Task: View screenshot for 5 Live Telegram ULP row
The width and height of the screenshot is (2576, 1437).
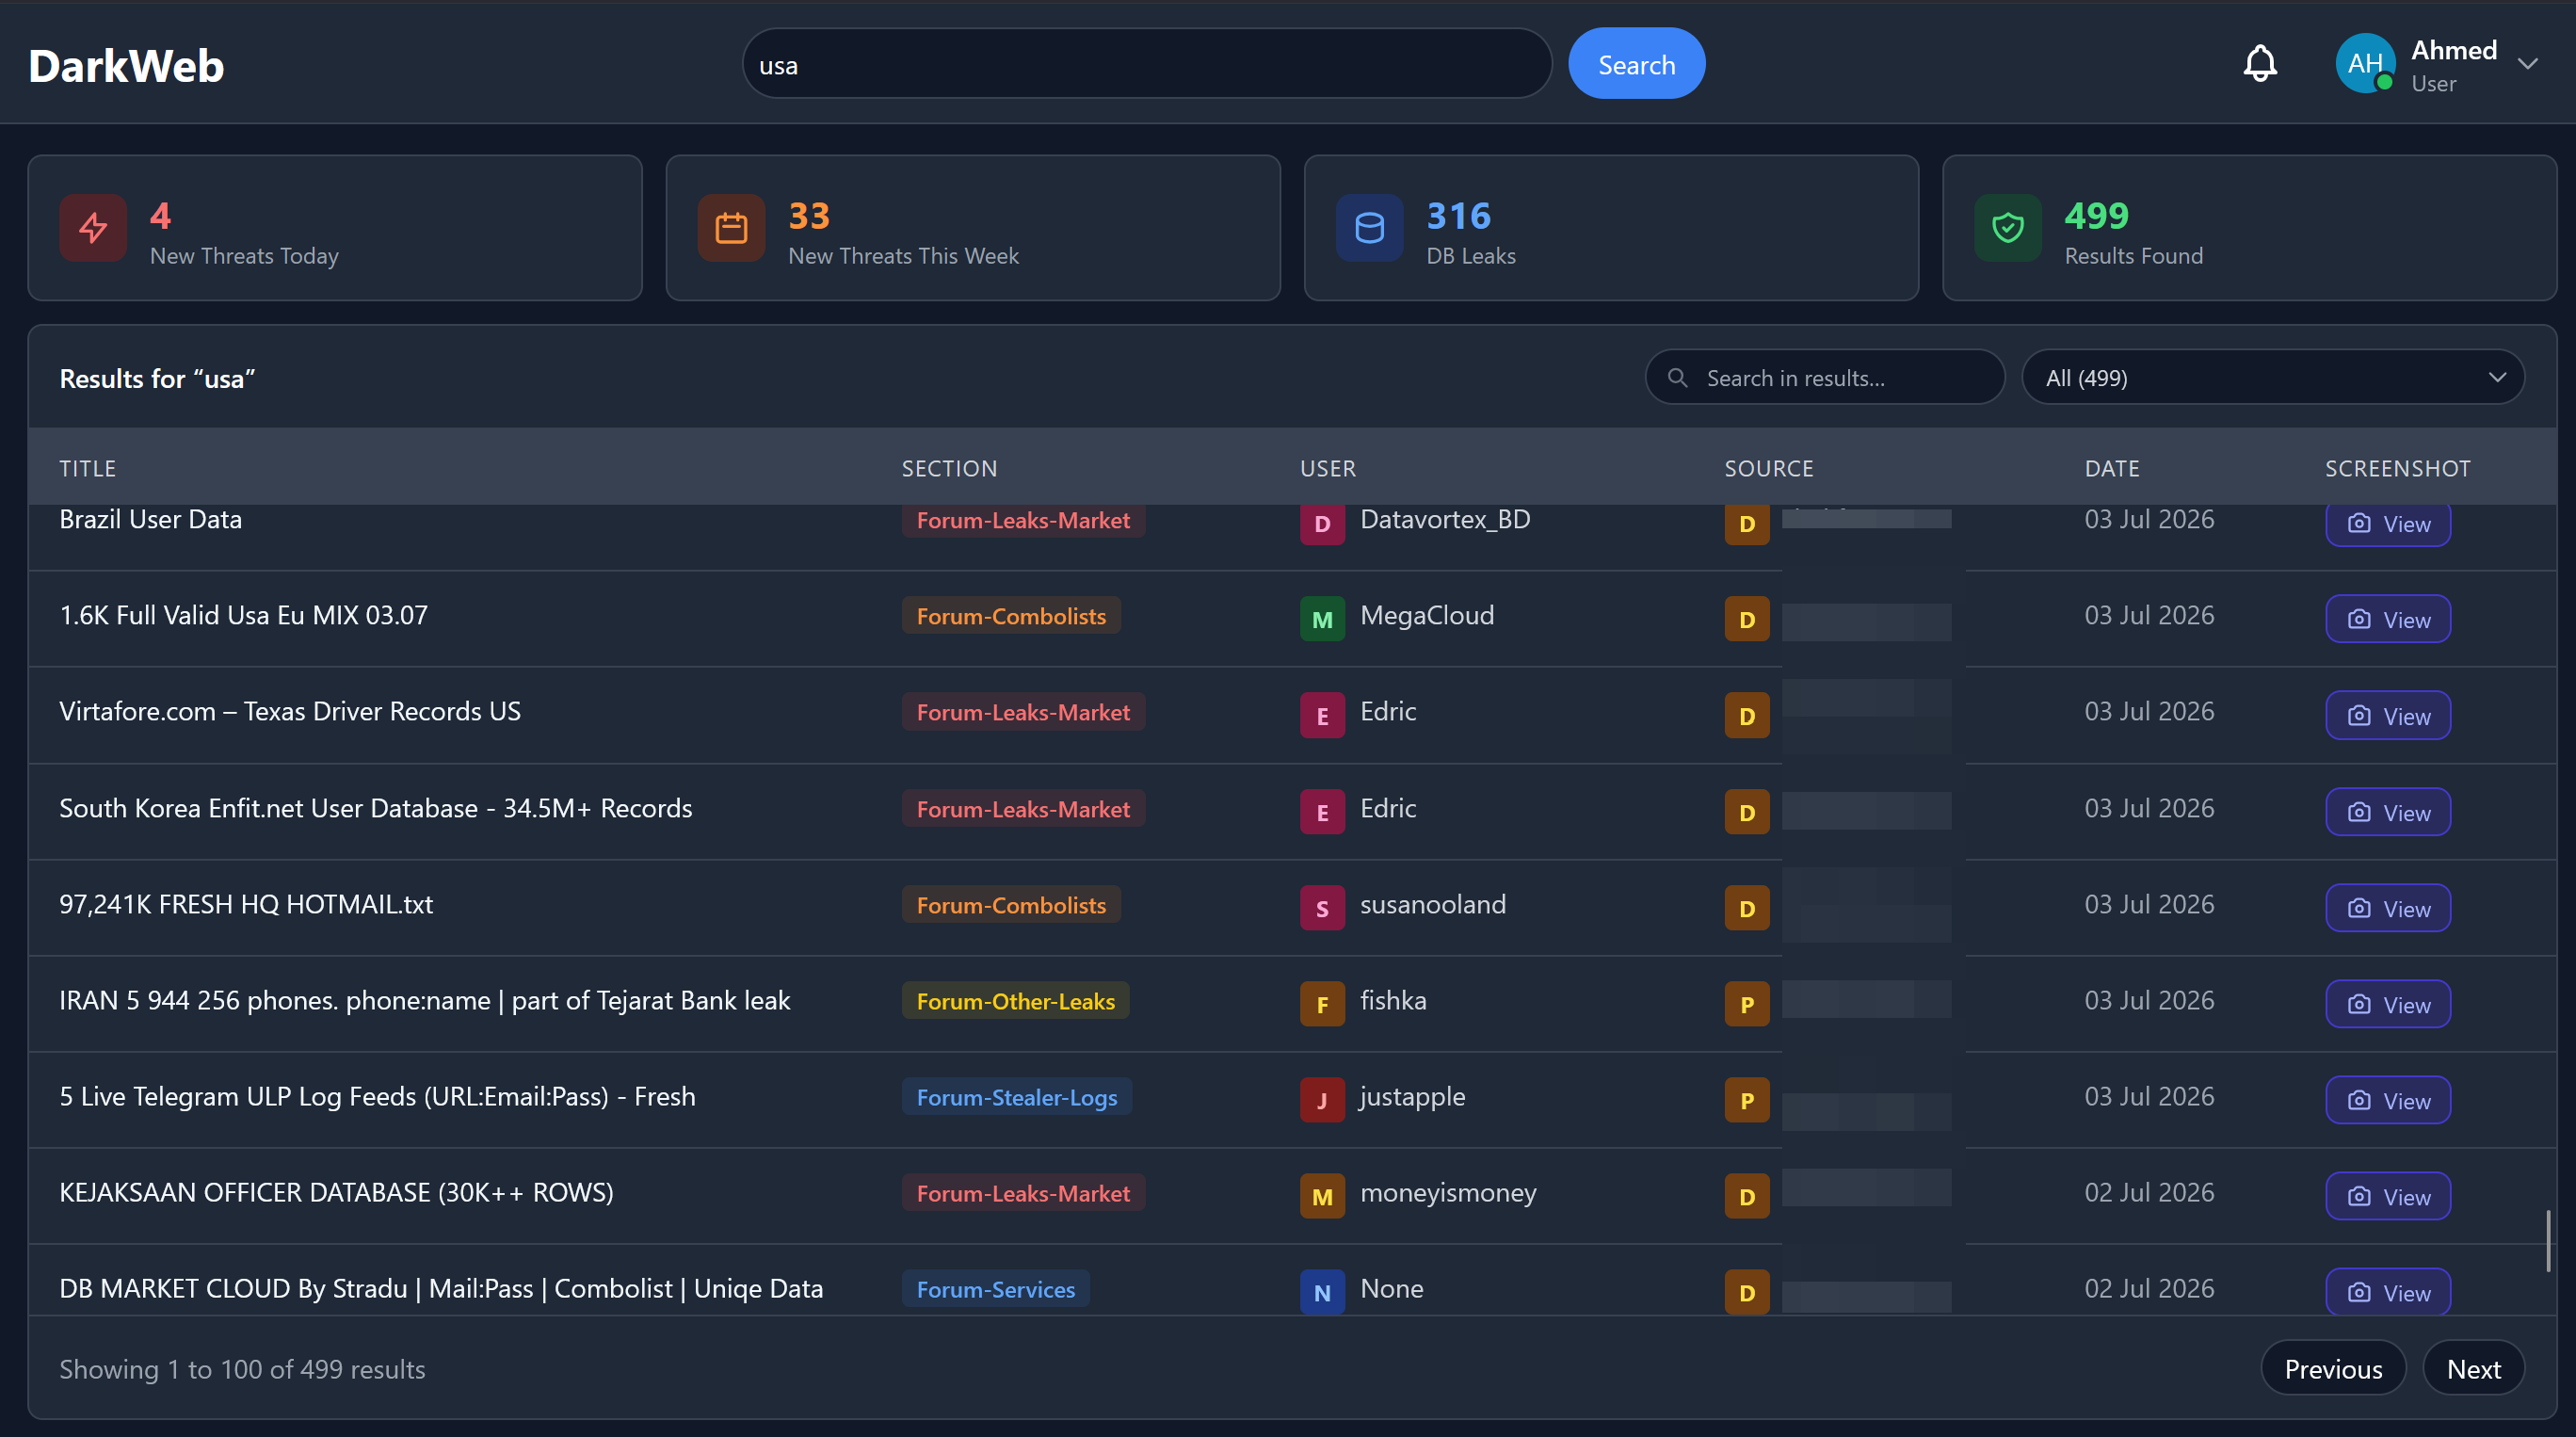Action: pyautogui.click(x=2388, y=1100)
